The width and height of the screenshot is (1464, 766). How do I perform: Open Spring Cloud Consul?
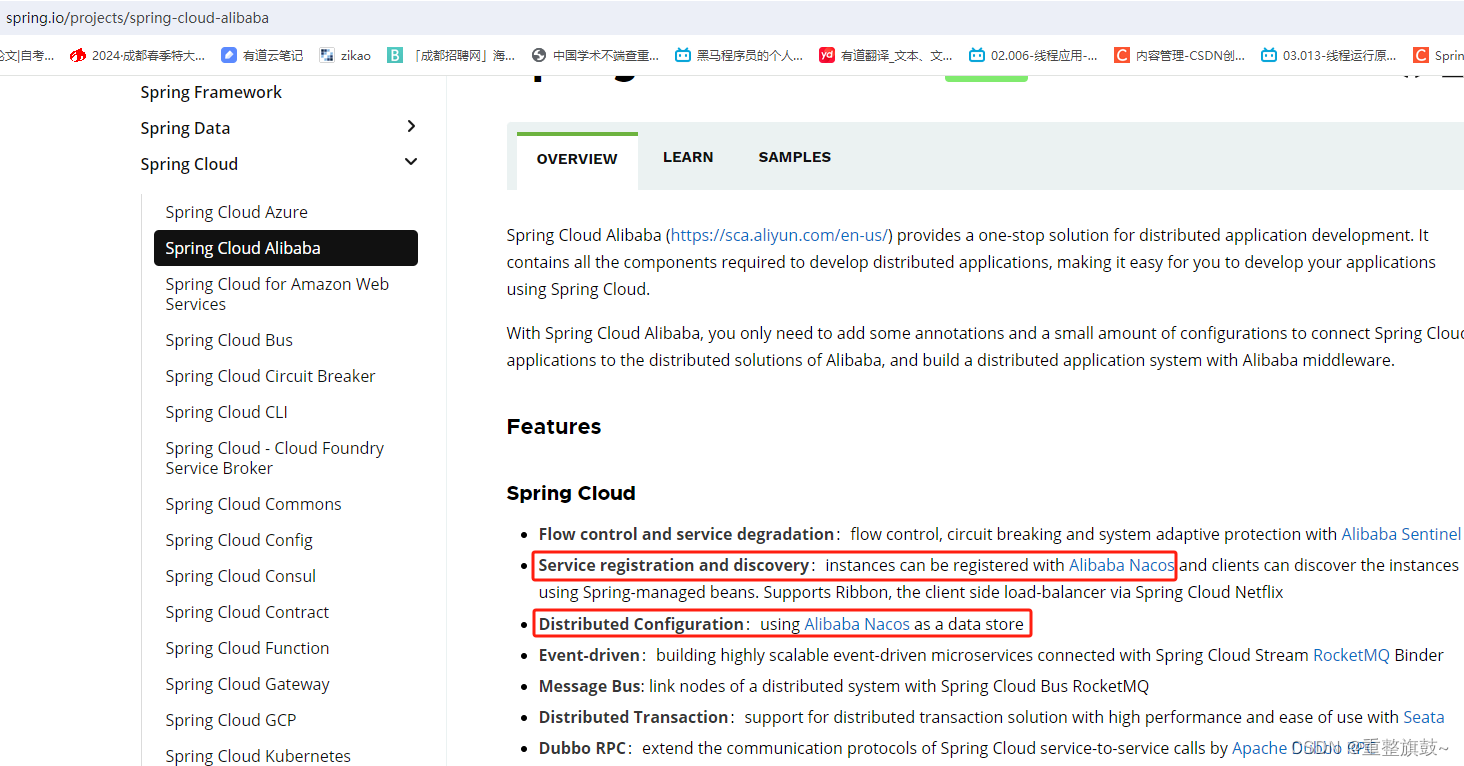(x=240, y=576)
